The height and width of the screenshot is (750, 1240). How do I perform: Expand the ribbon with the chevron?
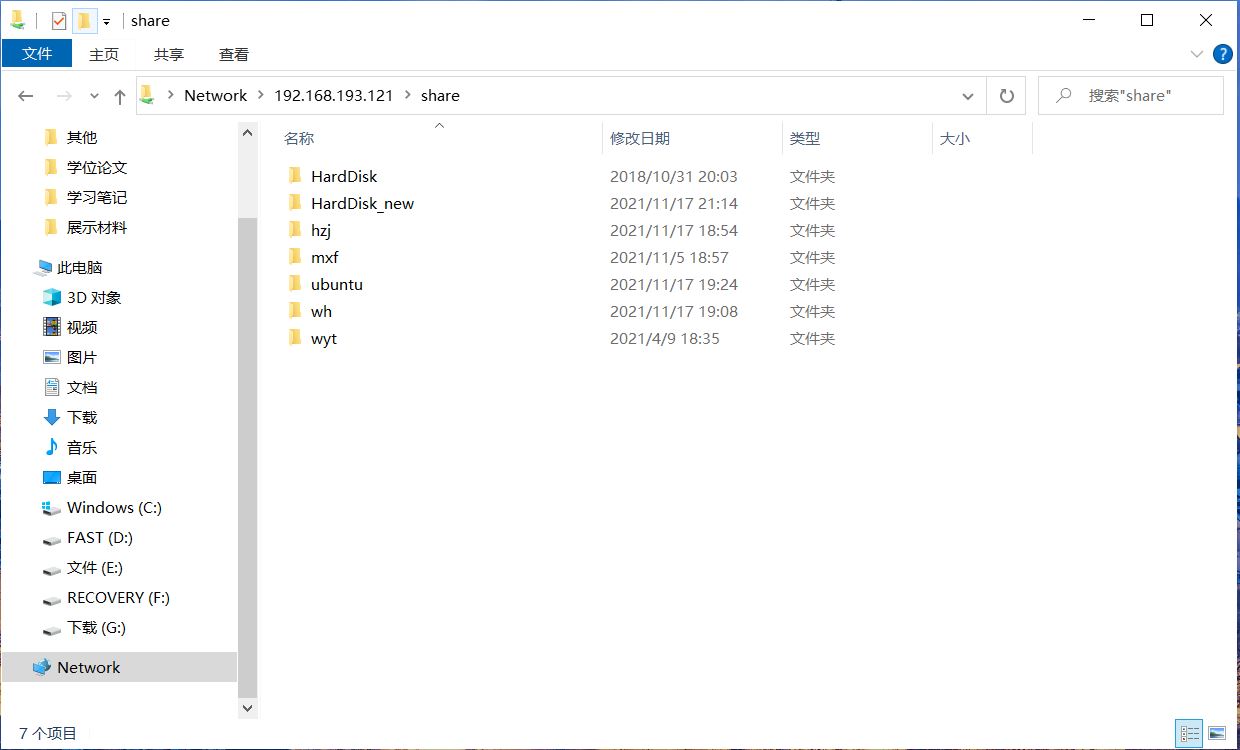pos(1197,54)
